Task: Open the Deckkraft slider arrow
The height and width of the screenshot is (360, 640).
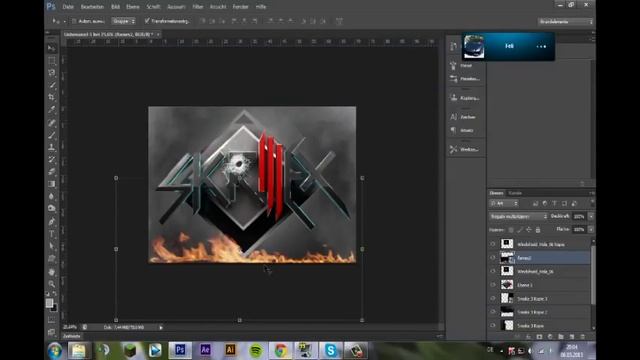Action: pyautogui.click(x=591, y=216)
